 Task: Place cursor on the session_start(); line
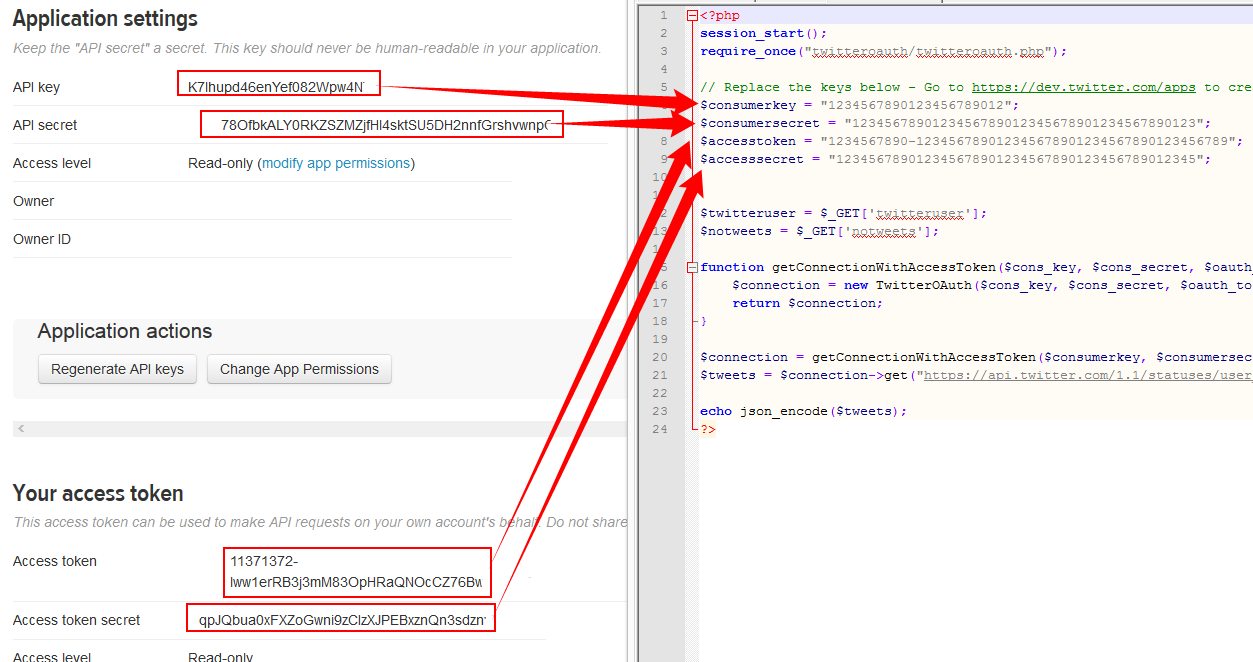click(x=764, y=33)
